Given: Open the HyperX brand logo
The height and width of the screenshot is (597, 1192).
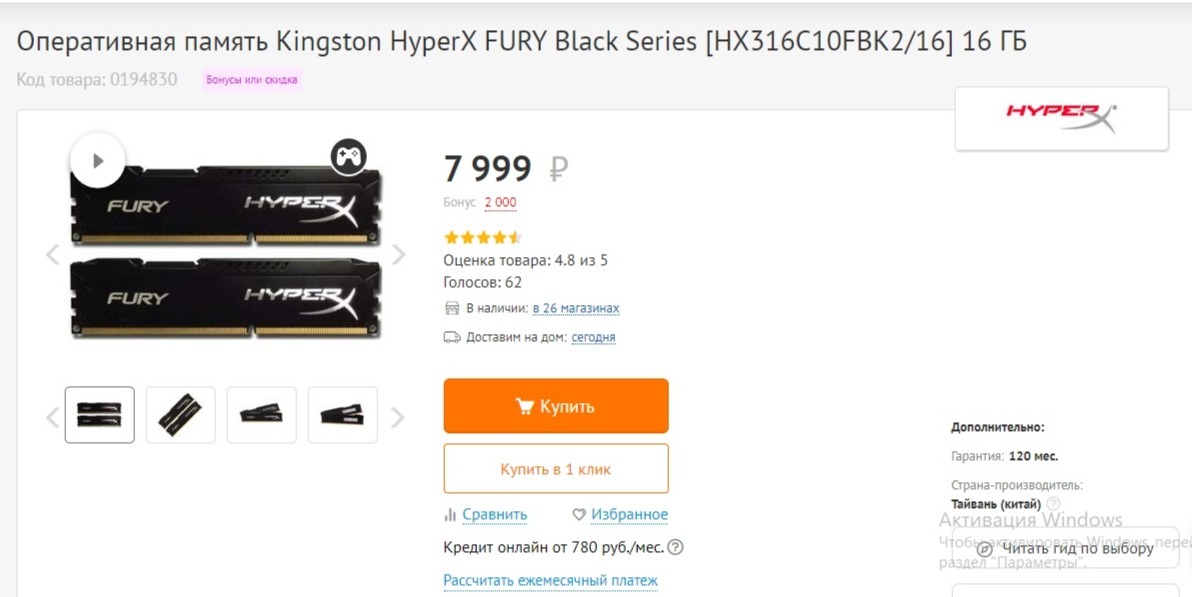Looking at the screenshot, I should (x=1061, y=118).
